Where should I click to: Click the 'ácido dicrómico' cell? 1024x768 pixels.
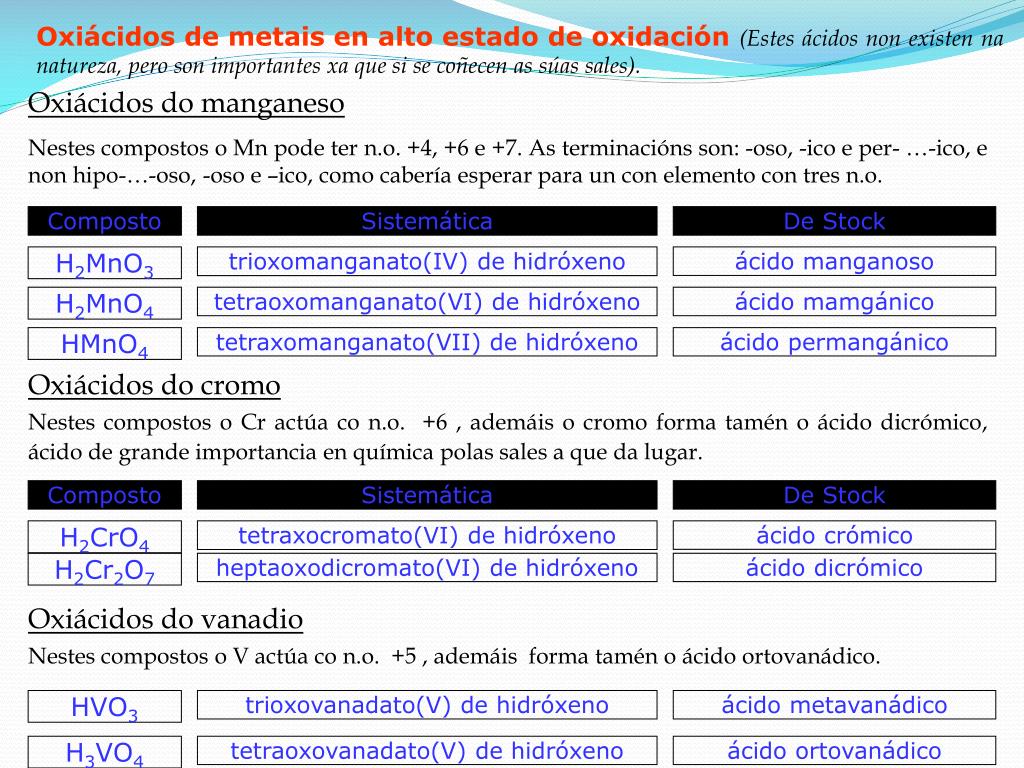[835, 568]
